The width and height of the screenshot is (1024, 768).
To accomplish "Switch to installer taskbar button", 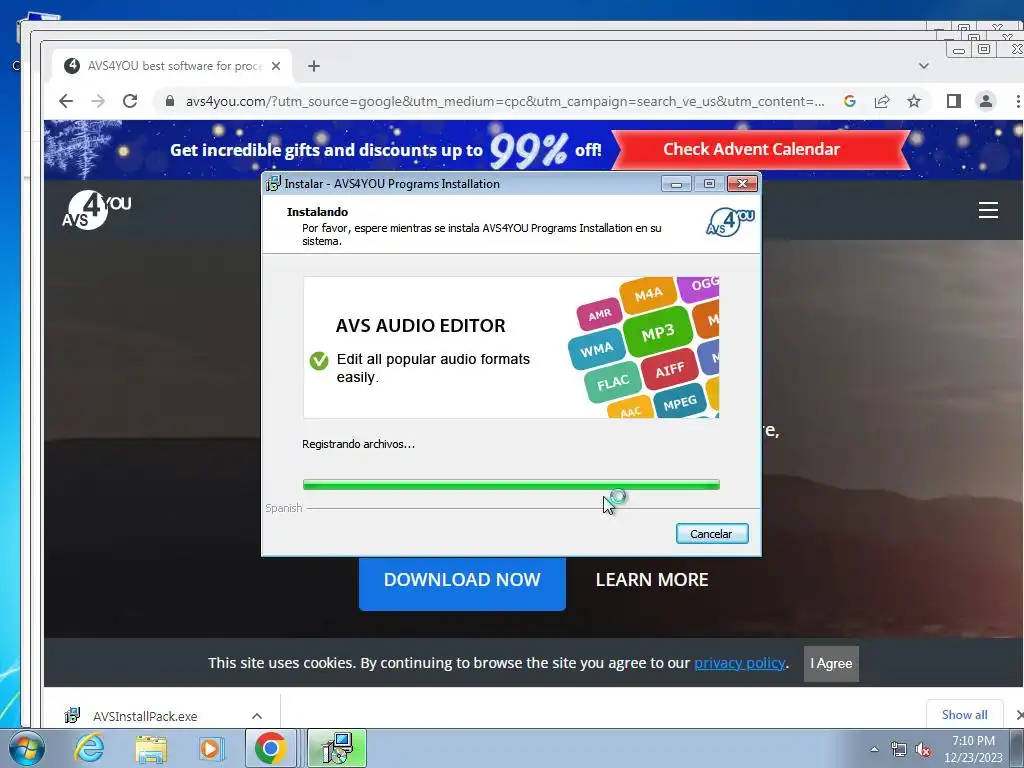I will coord(337,748).
